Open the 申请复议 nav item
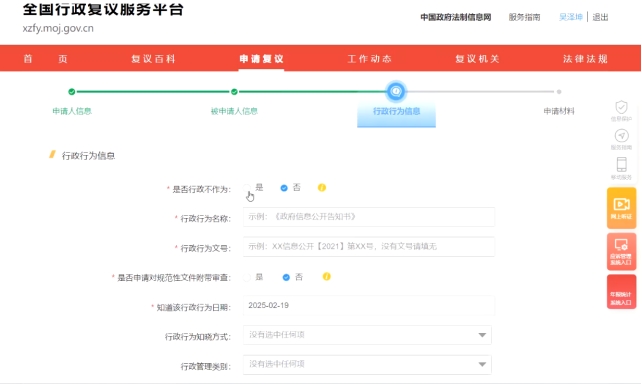The width and height of the screenshot is (642, 385). 261,59
